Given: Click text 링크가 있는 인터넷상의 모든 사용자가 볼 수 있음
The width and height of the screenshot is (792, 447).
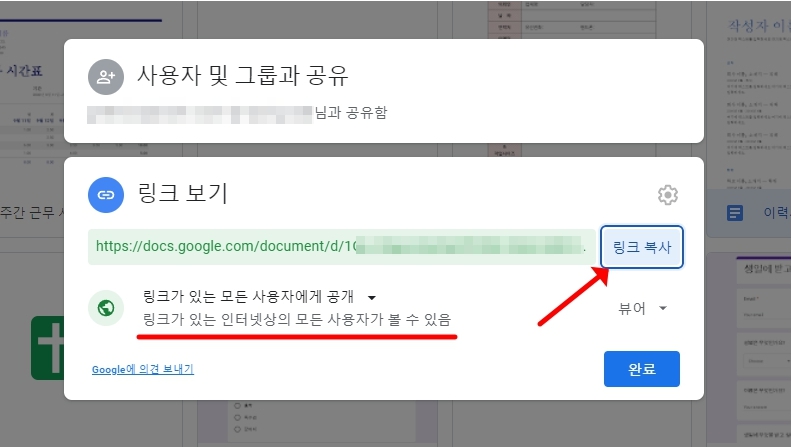Looking at the screenshot, I should coord(297,320).
